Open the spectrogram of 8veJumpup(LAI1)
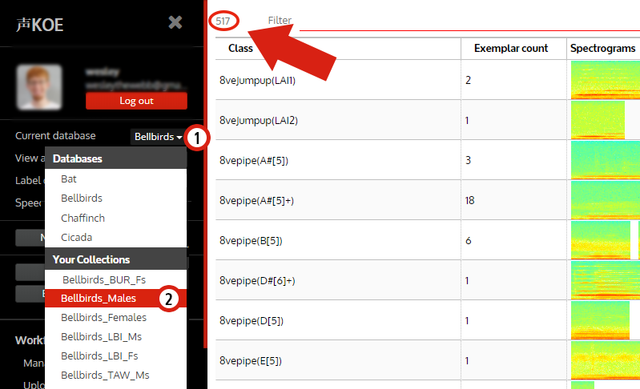 tap(605, 80)
